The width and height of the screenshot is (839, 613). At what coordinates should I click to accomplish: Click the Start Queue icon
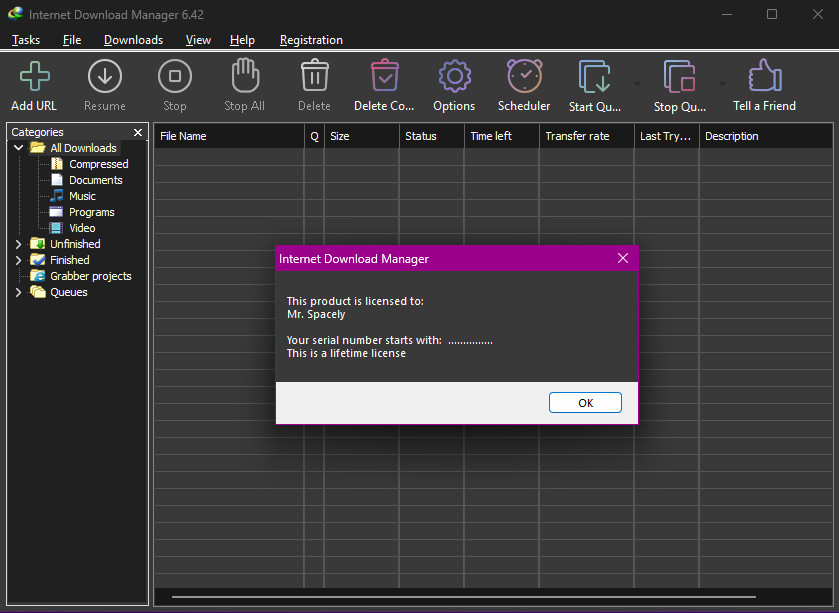point(594,77)
